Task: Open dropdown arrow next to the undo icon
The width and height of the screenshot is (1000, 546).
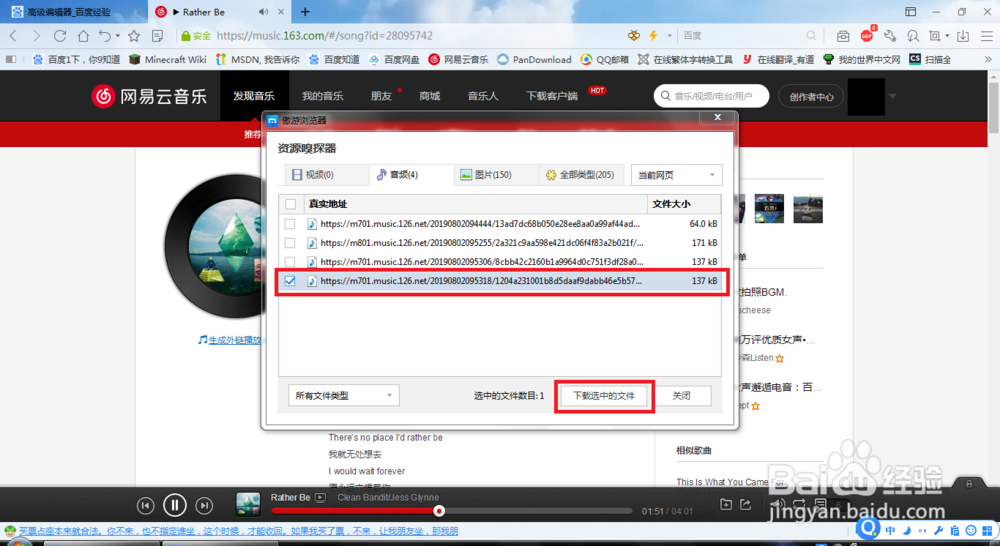Action: (117, 36)
